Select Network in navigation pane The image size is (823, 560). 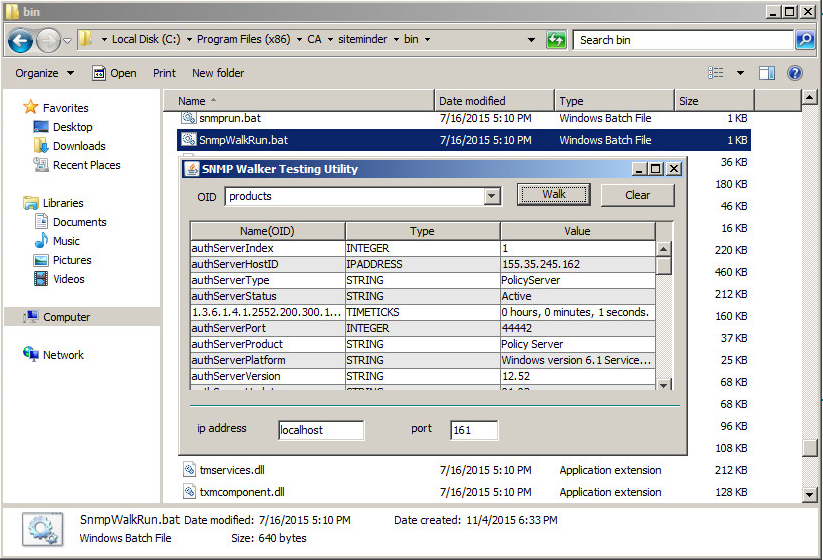pos(63,355)
